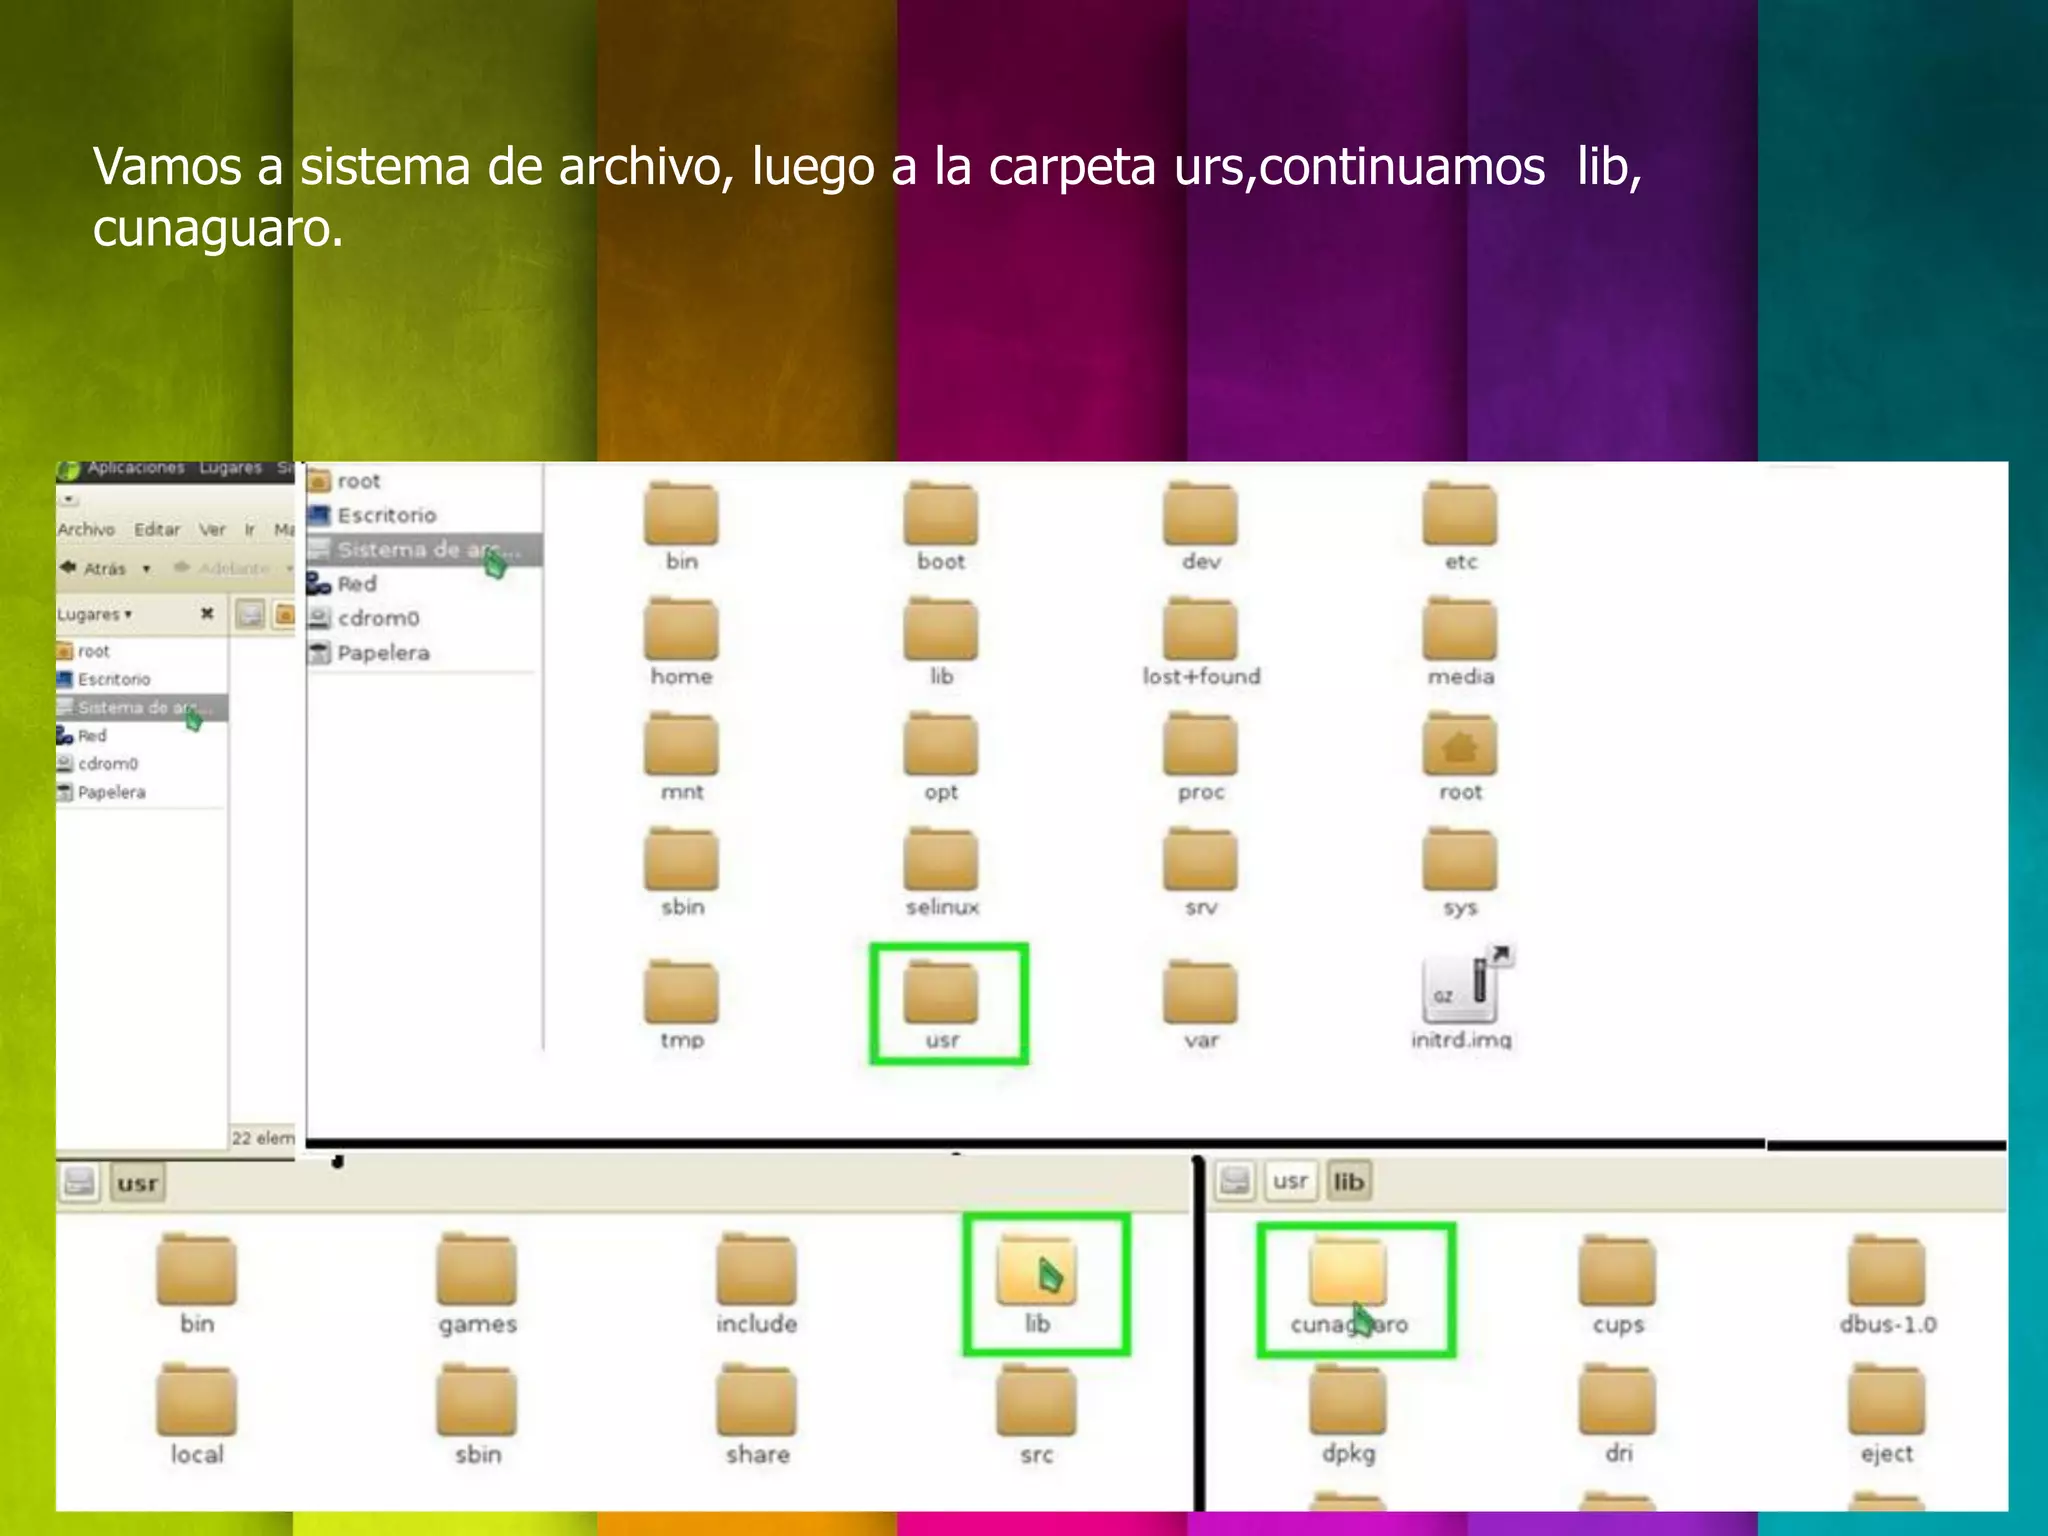Open the var folder
Screen dimensions: 2048x1536
1200,1005
